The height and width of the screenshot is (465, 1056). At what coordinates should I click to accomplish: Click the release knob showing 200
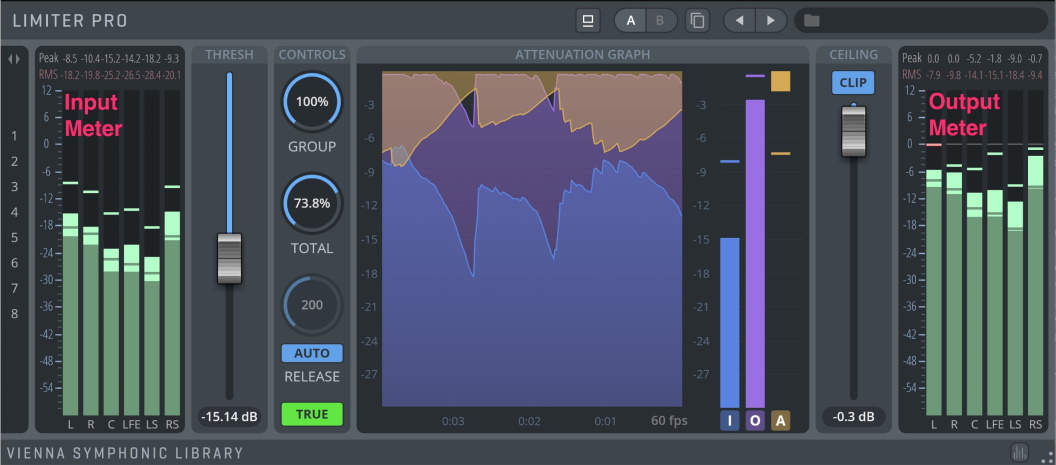pos(312,305)
